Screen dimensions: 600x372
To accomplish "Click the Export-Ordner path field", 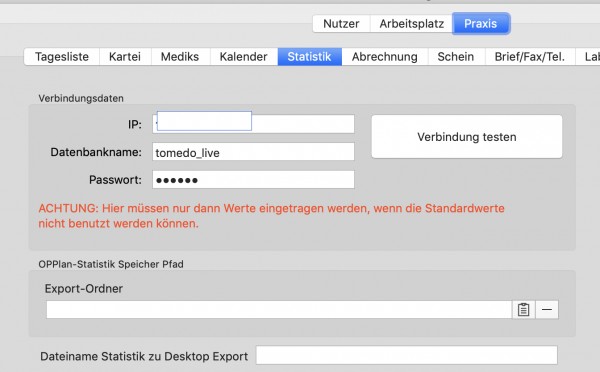I will pyautogui.click(x=279, y=309).
